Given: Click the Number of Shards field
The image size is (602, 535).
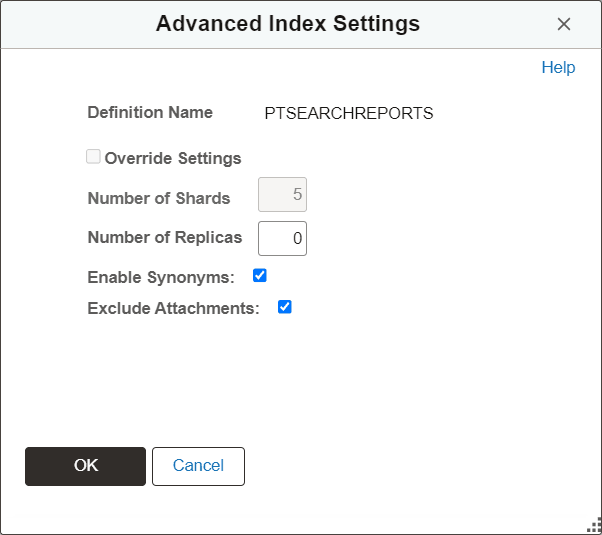Looking at the screenshot, I should click(282, 194).
